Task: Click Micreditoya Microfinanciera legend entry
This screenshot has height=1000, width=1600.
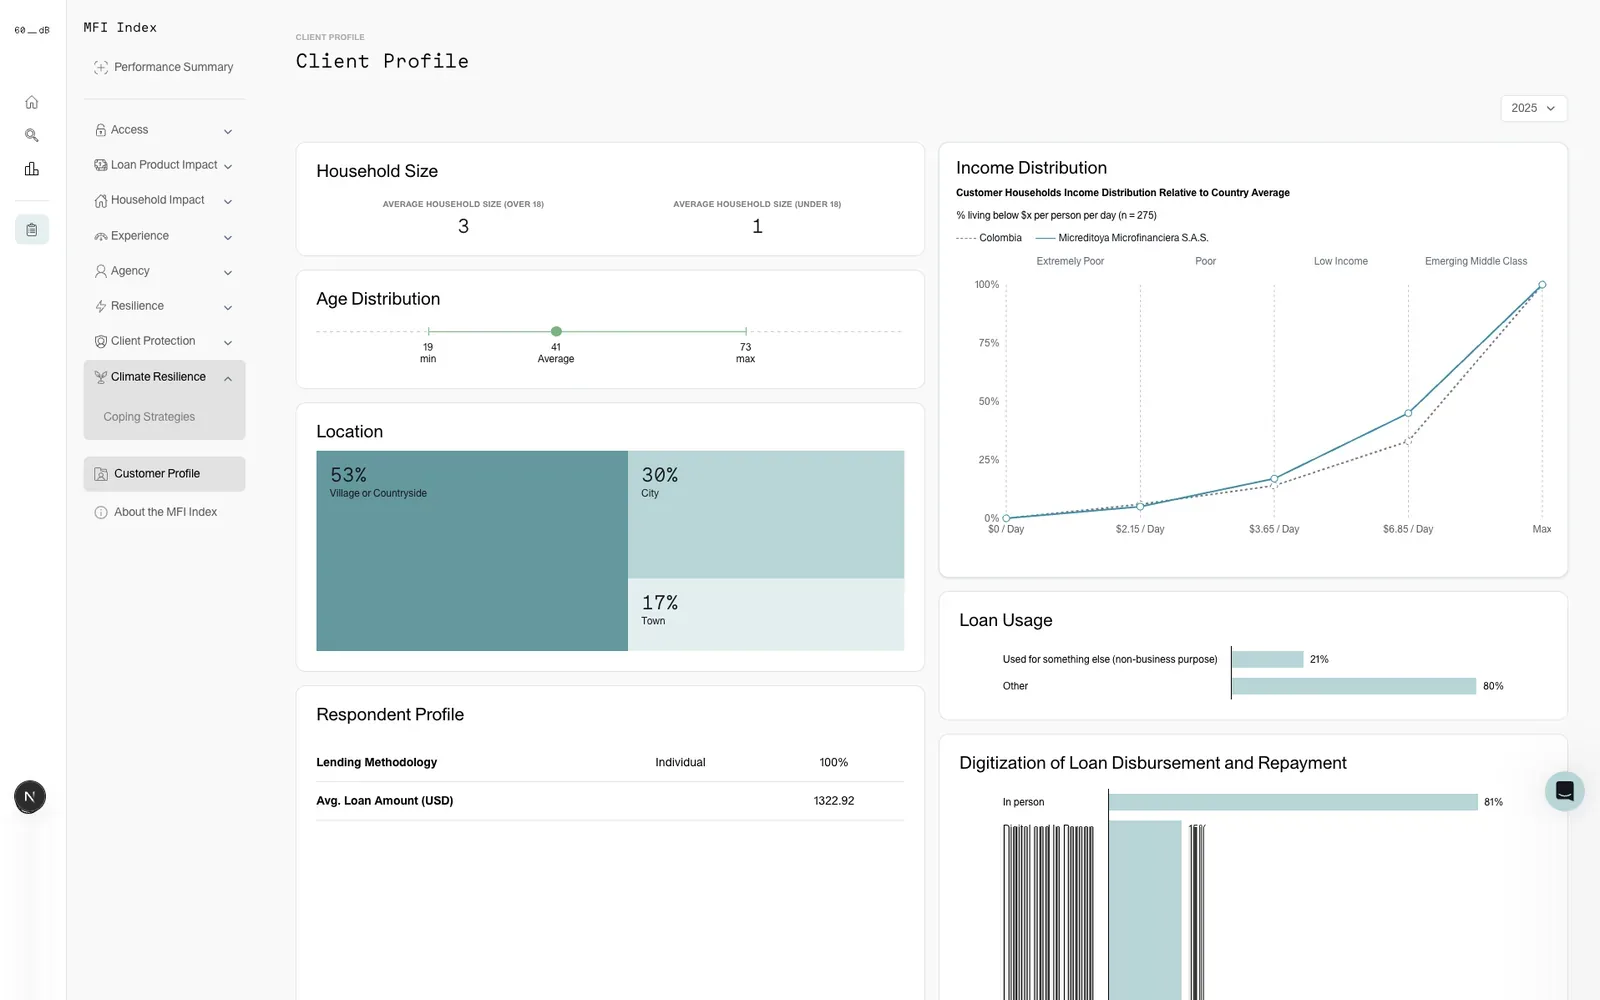Action: tap(1122, 238)
